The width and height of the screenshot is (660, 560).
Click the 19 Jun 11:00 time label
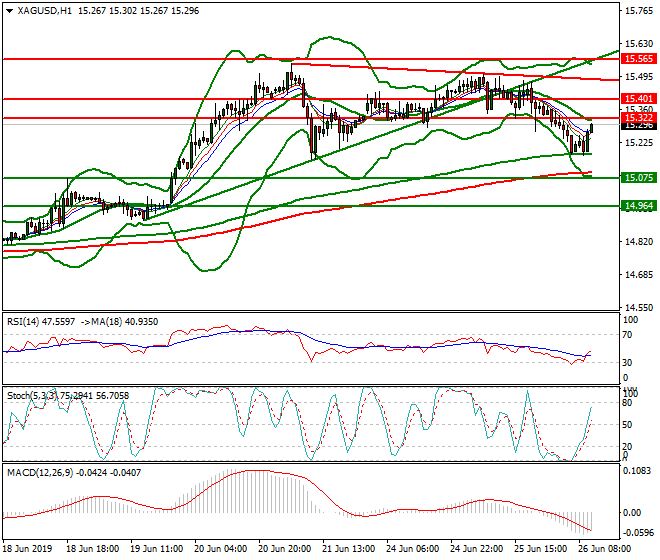pyautogui.click(x=157, y=549)
